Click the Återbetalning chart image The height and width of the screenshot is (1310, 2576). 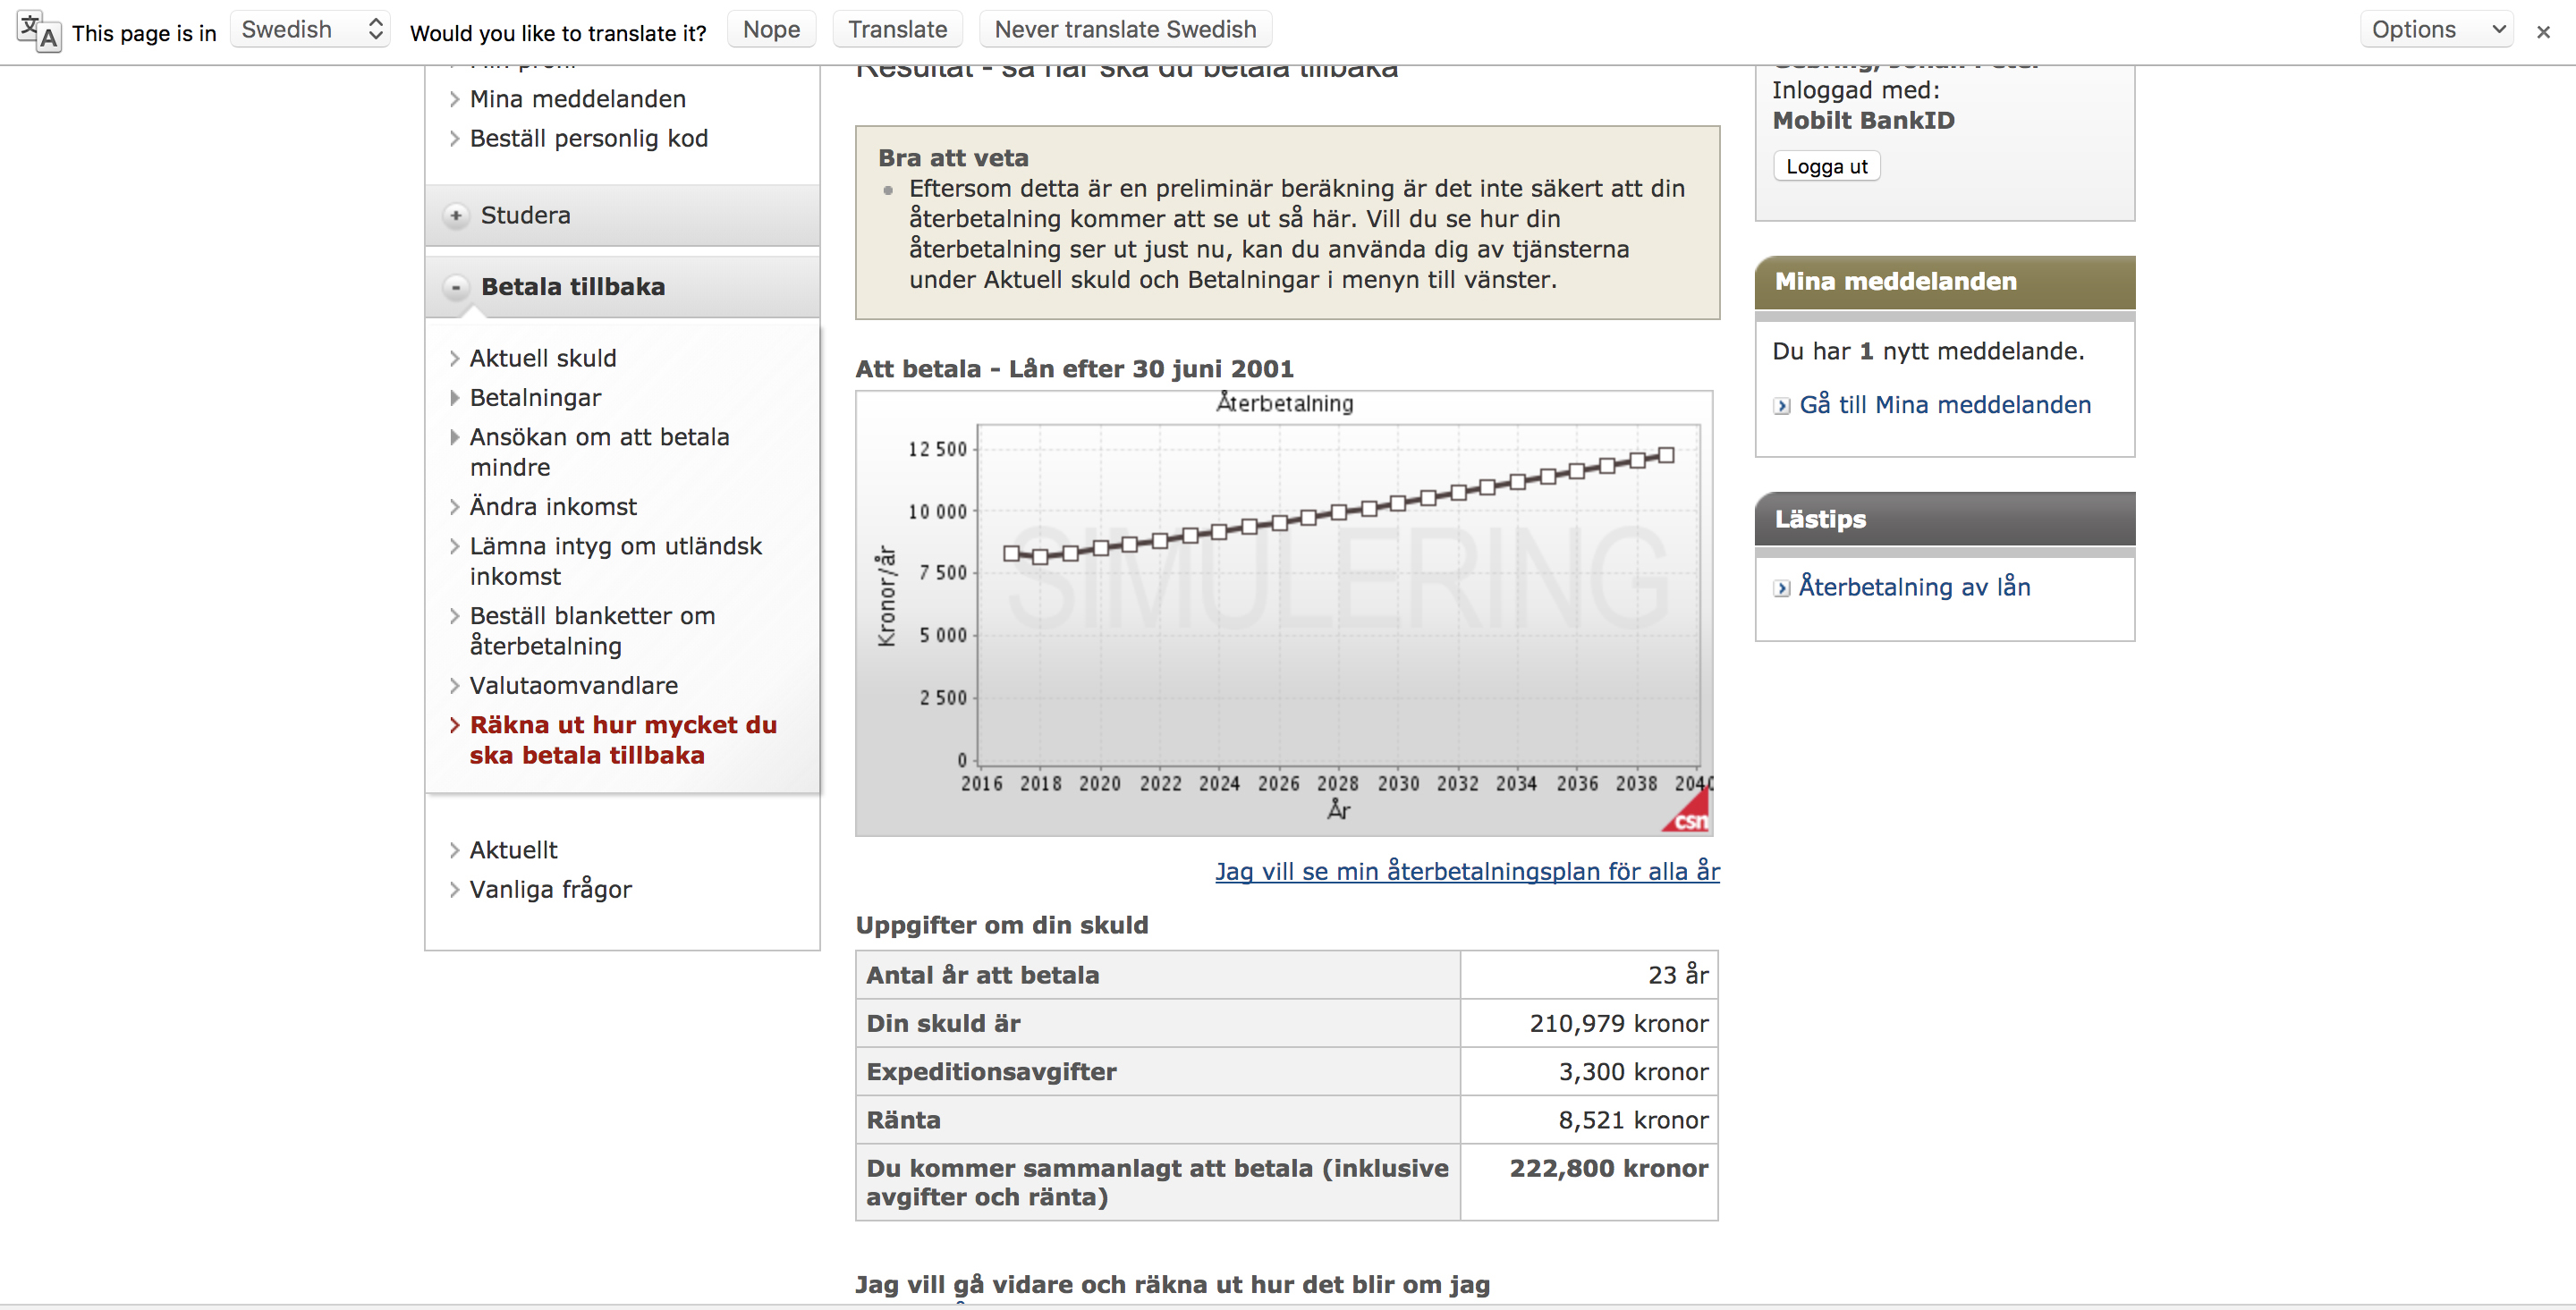coord(1284,613)
